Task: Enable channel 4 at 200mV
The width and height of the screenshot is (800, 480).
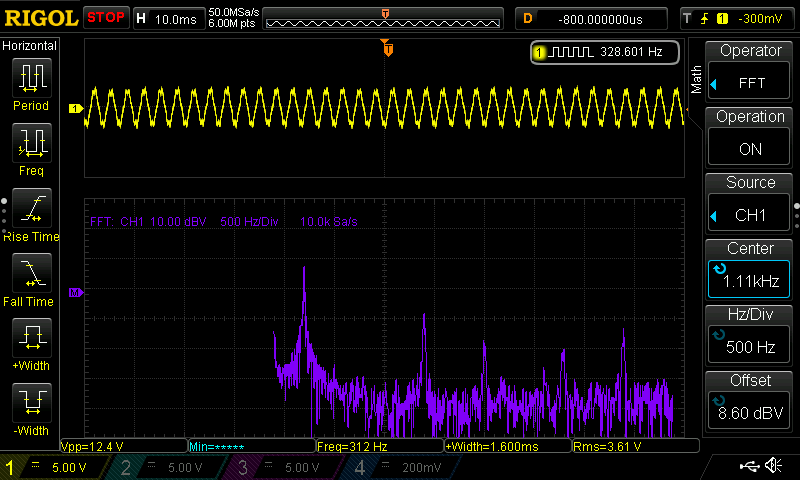Action: (x=401, y=467)
